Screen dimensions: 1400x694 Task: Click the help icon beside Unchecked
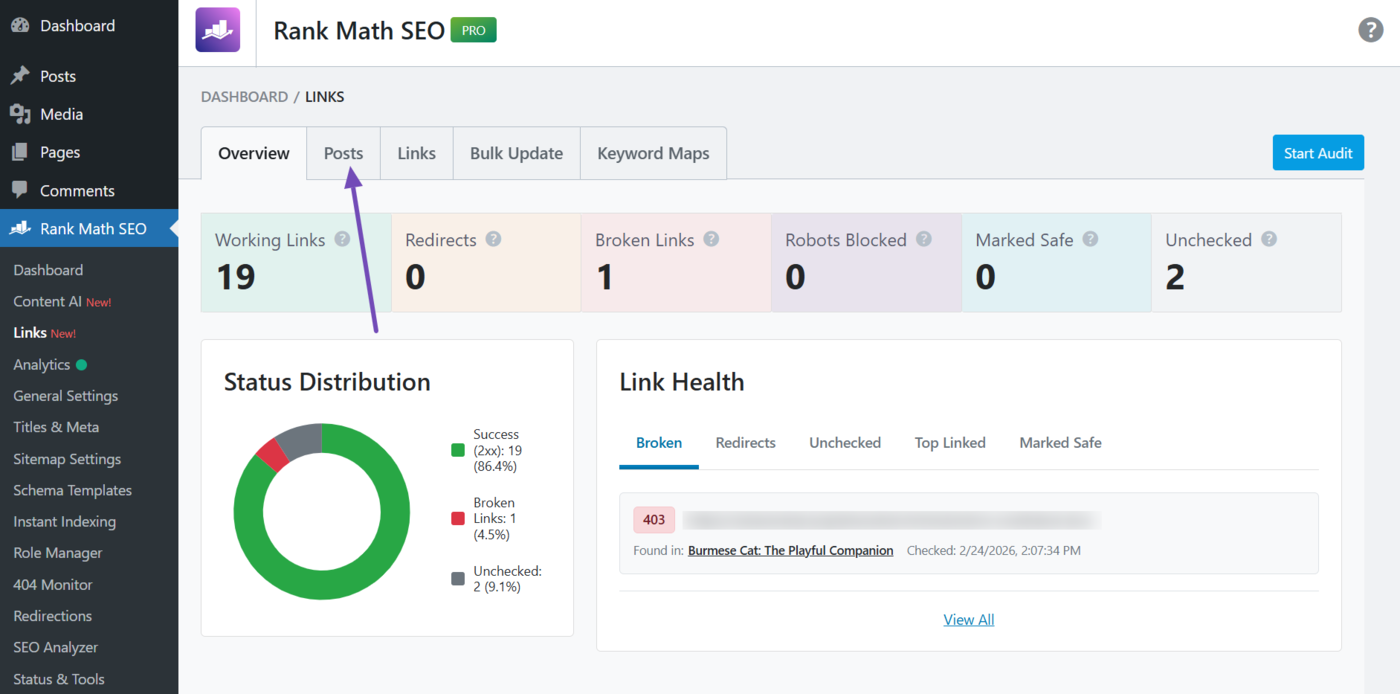1269,240
